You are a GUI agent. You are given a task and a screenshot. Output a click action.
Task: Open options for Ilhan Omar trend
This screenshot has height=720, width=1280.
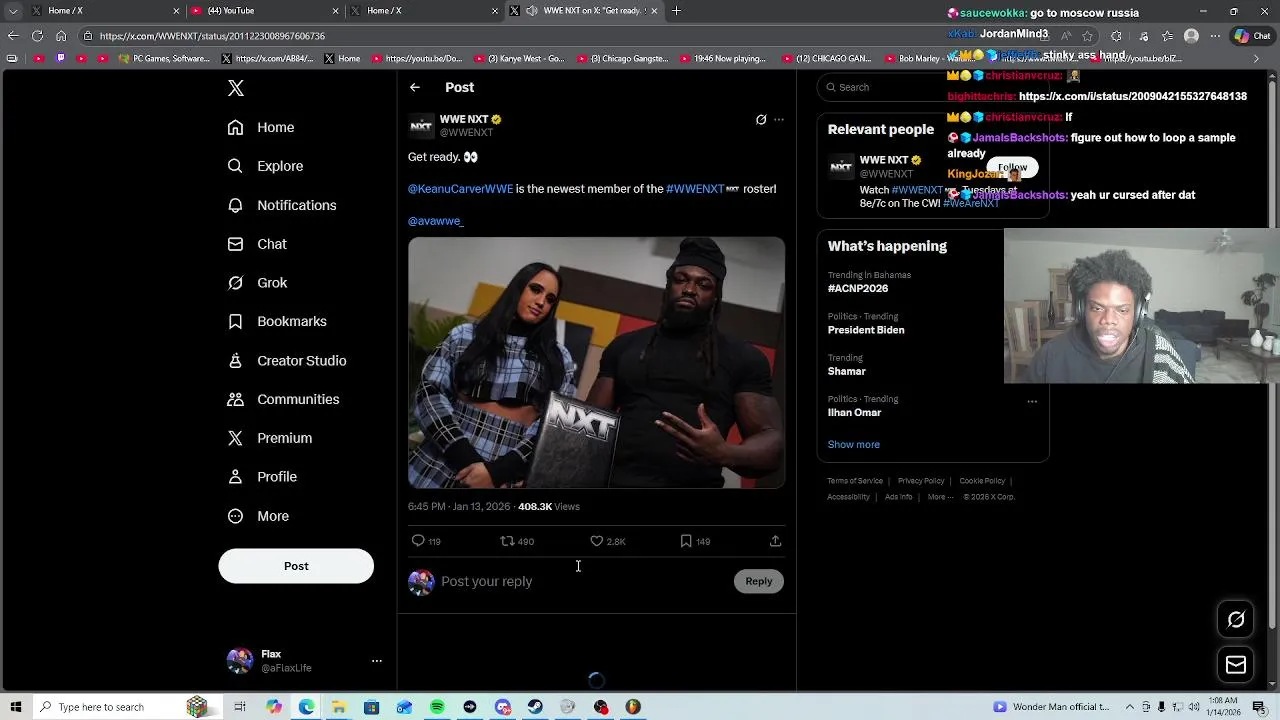pyautogui.click(x=1032, y=402)
